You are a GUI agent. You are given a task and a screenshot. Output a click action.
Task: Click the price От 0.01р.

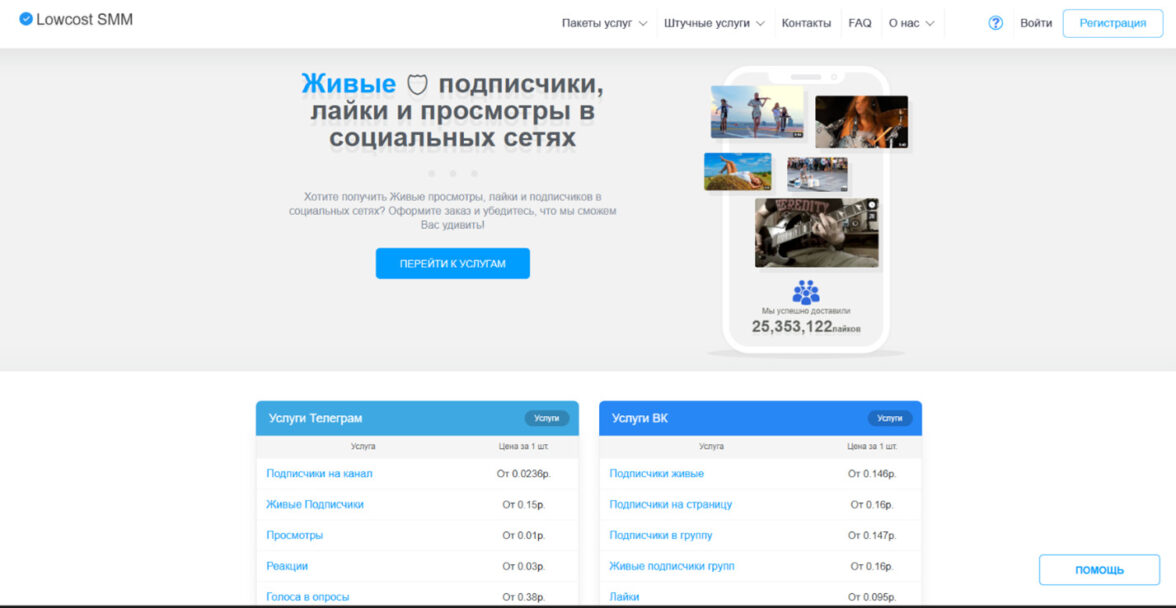tap(524, 535)
